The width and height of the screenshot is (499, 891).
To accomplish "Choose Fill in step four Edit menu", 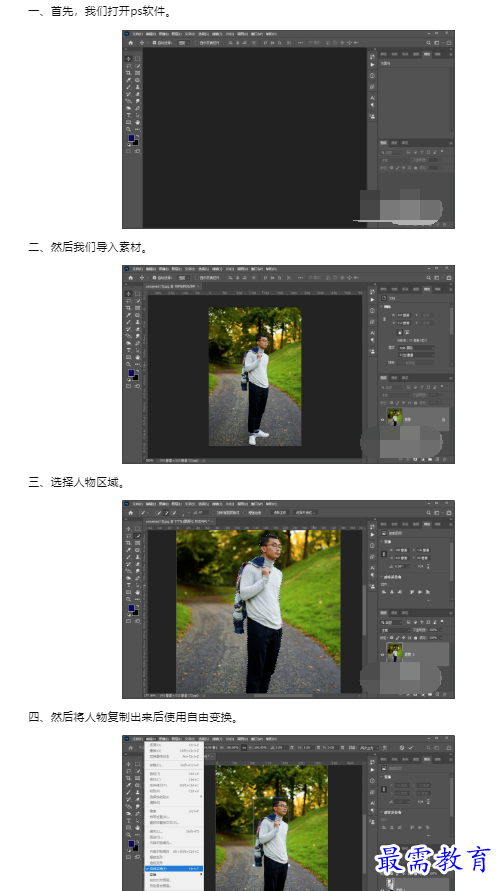I will coord(174,831).
